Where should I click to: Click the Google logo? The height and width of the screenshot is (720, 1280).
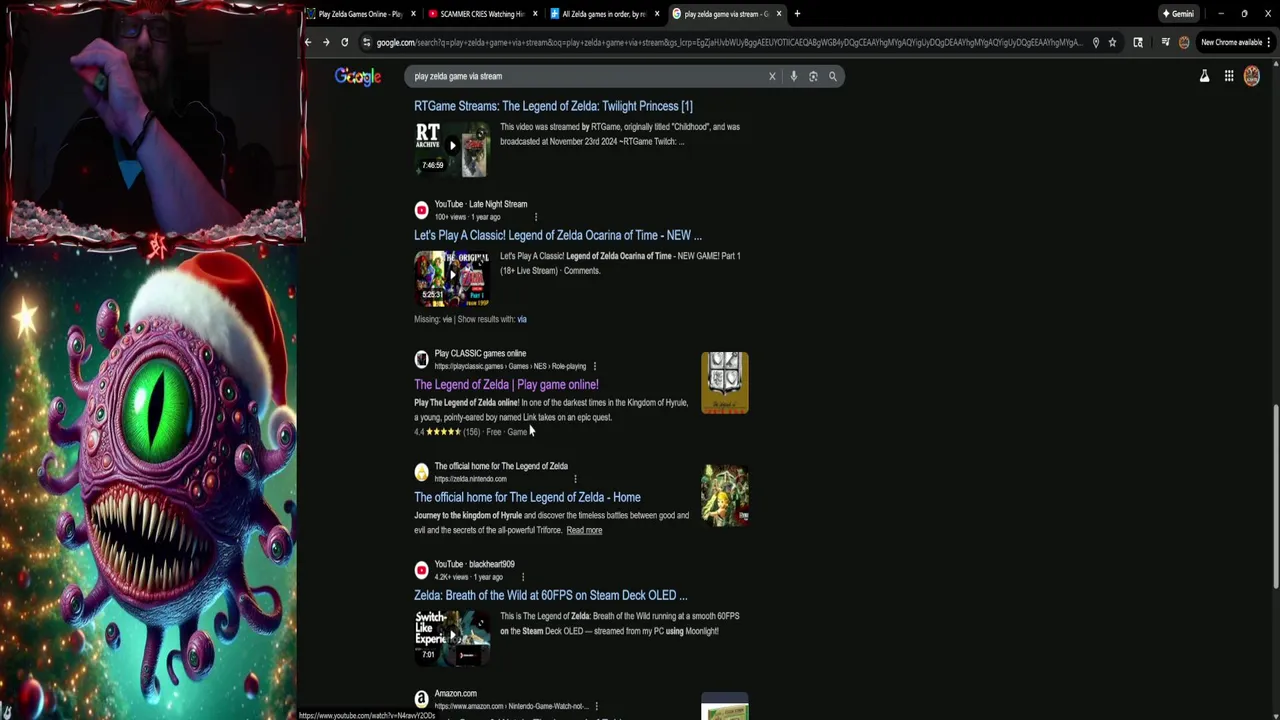[358, 77]
